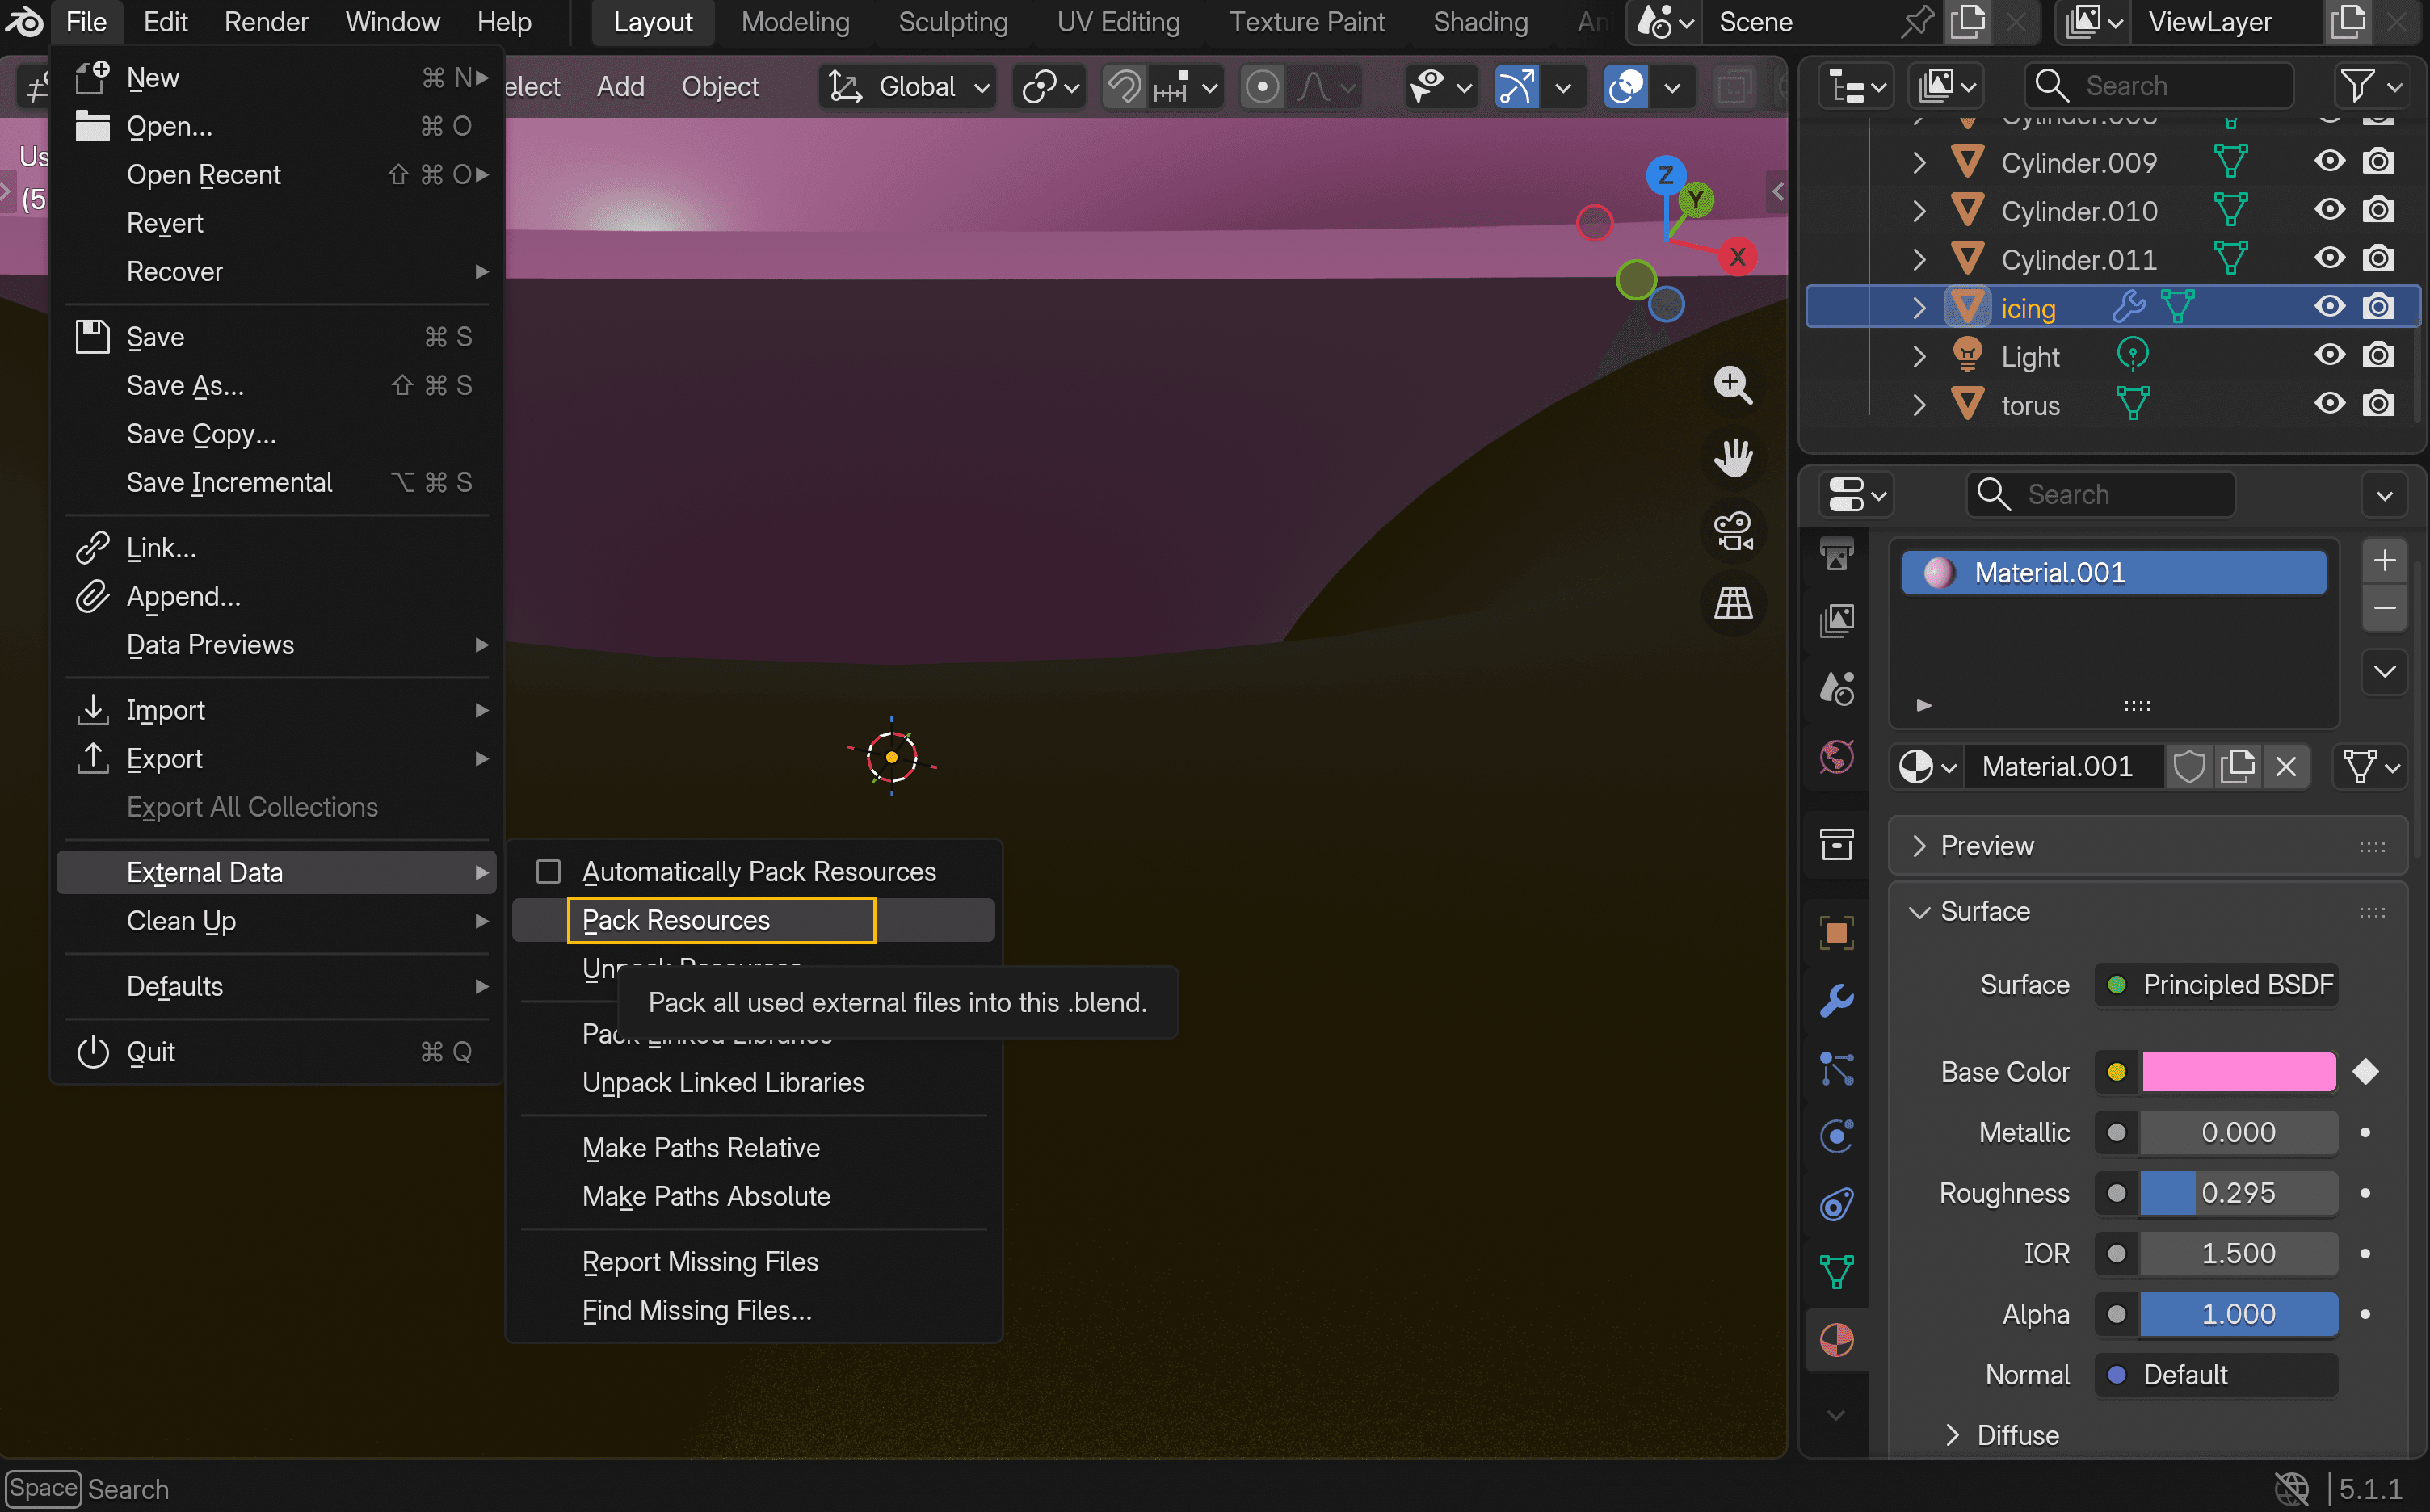The width and height of the screenshot is (2430, 1512).
Task: Hide icing object with eye icon
Action: tap(2329, 307)
